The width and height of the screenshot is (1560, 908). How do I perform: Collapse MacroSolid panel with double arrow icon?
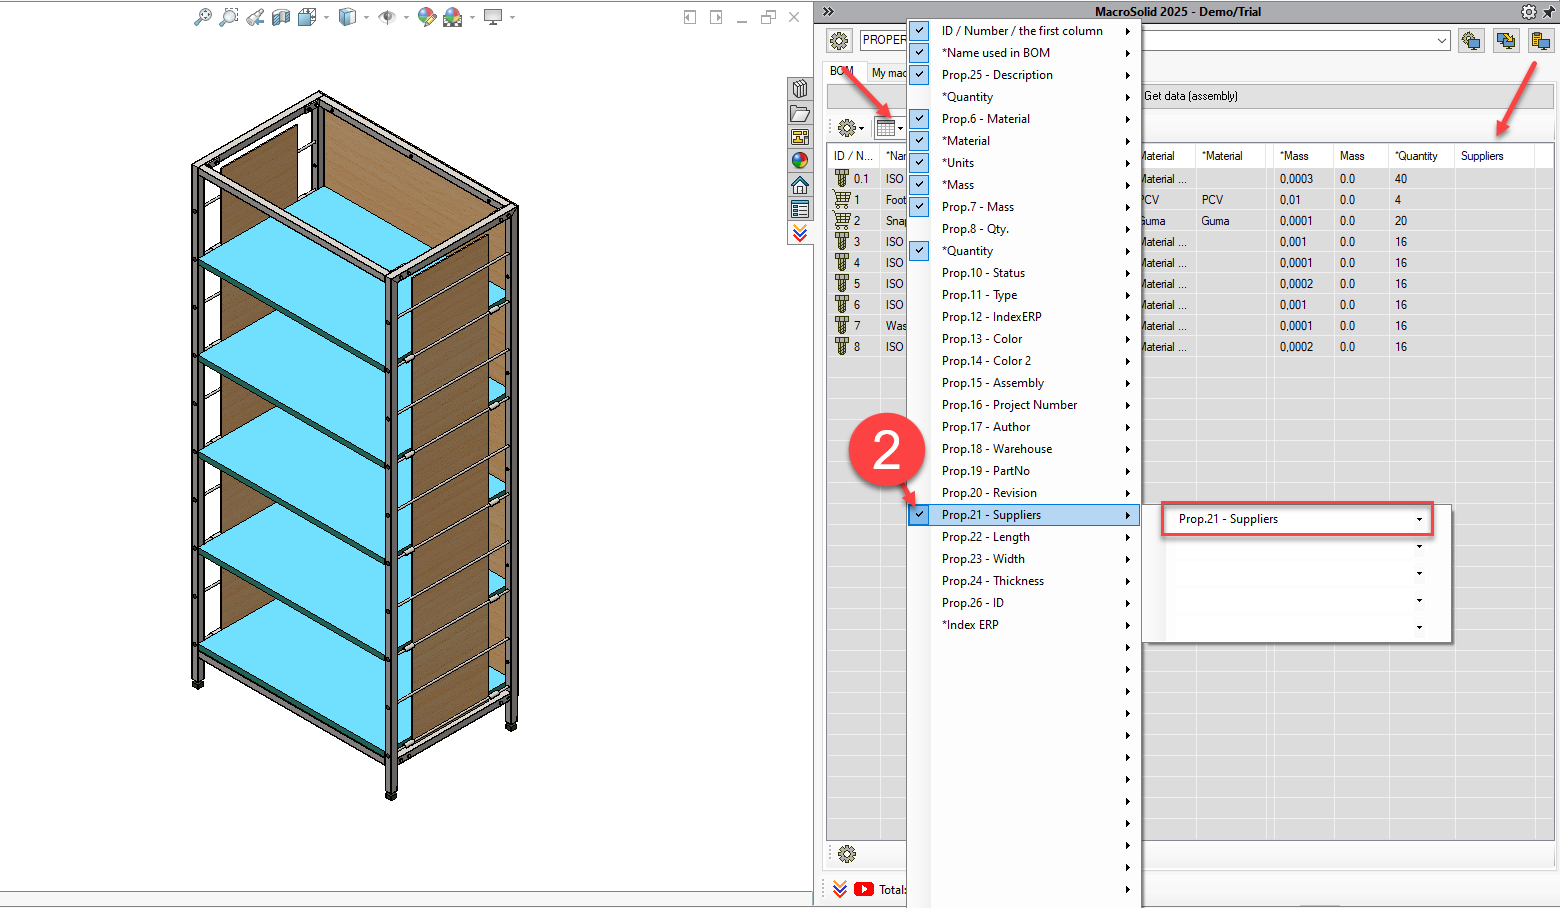[828, 12]
